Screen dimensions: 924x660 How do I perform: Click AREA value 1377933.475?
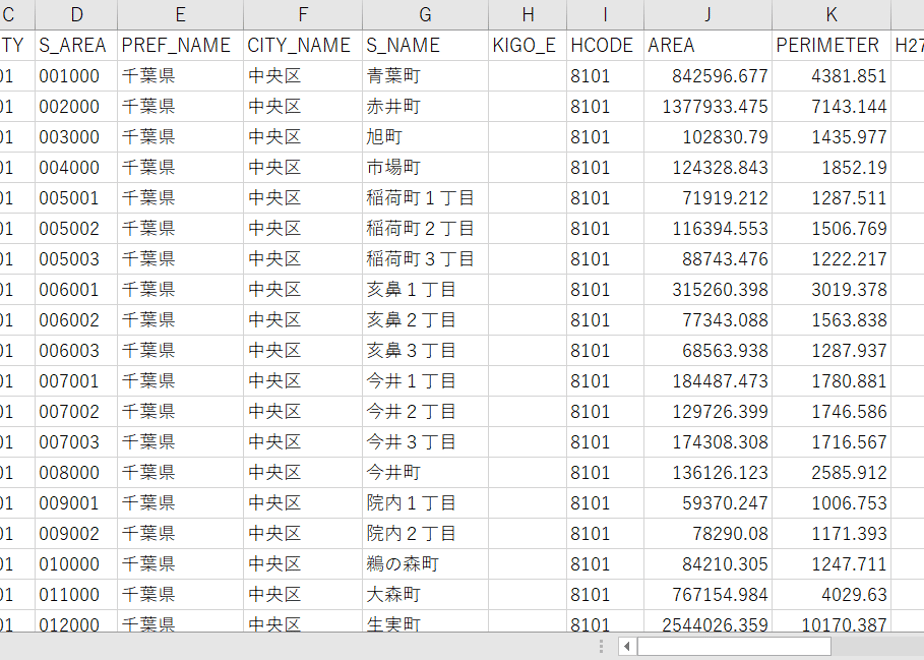[708, 107]
